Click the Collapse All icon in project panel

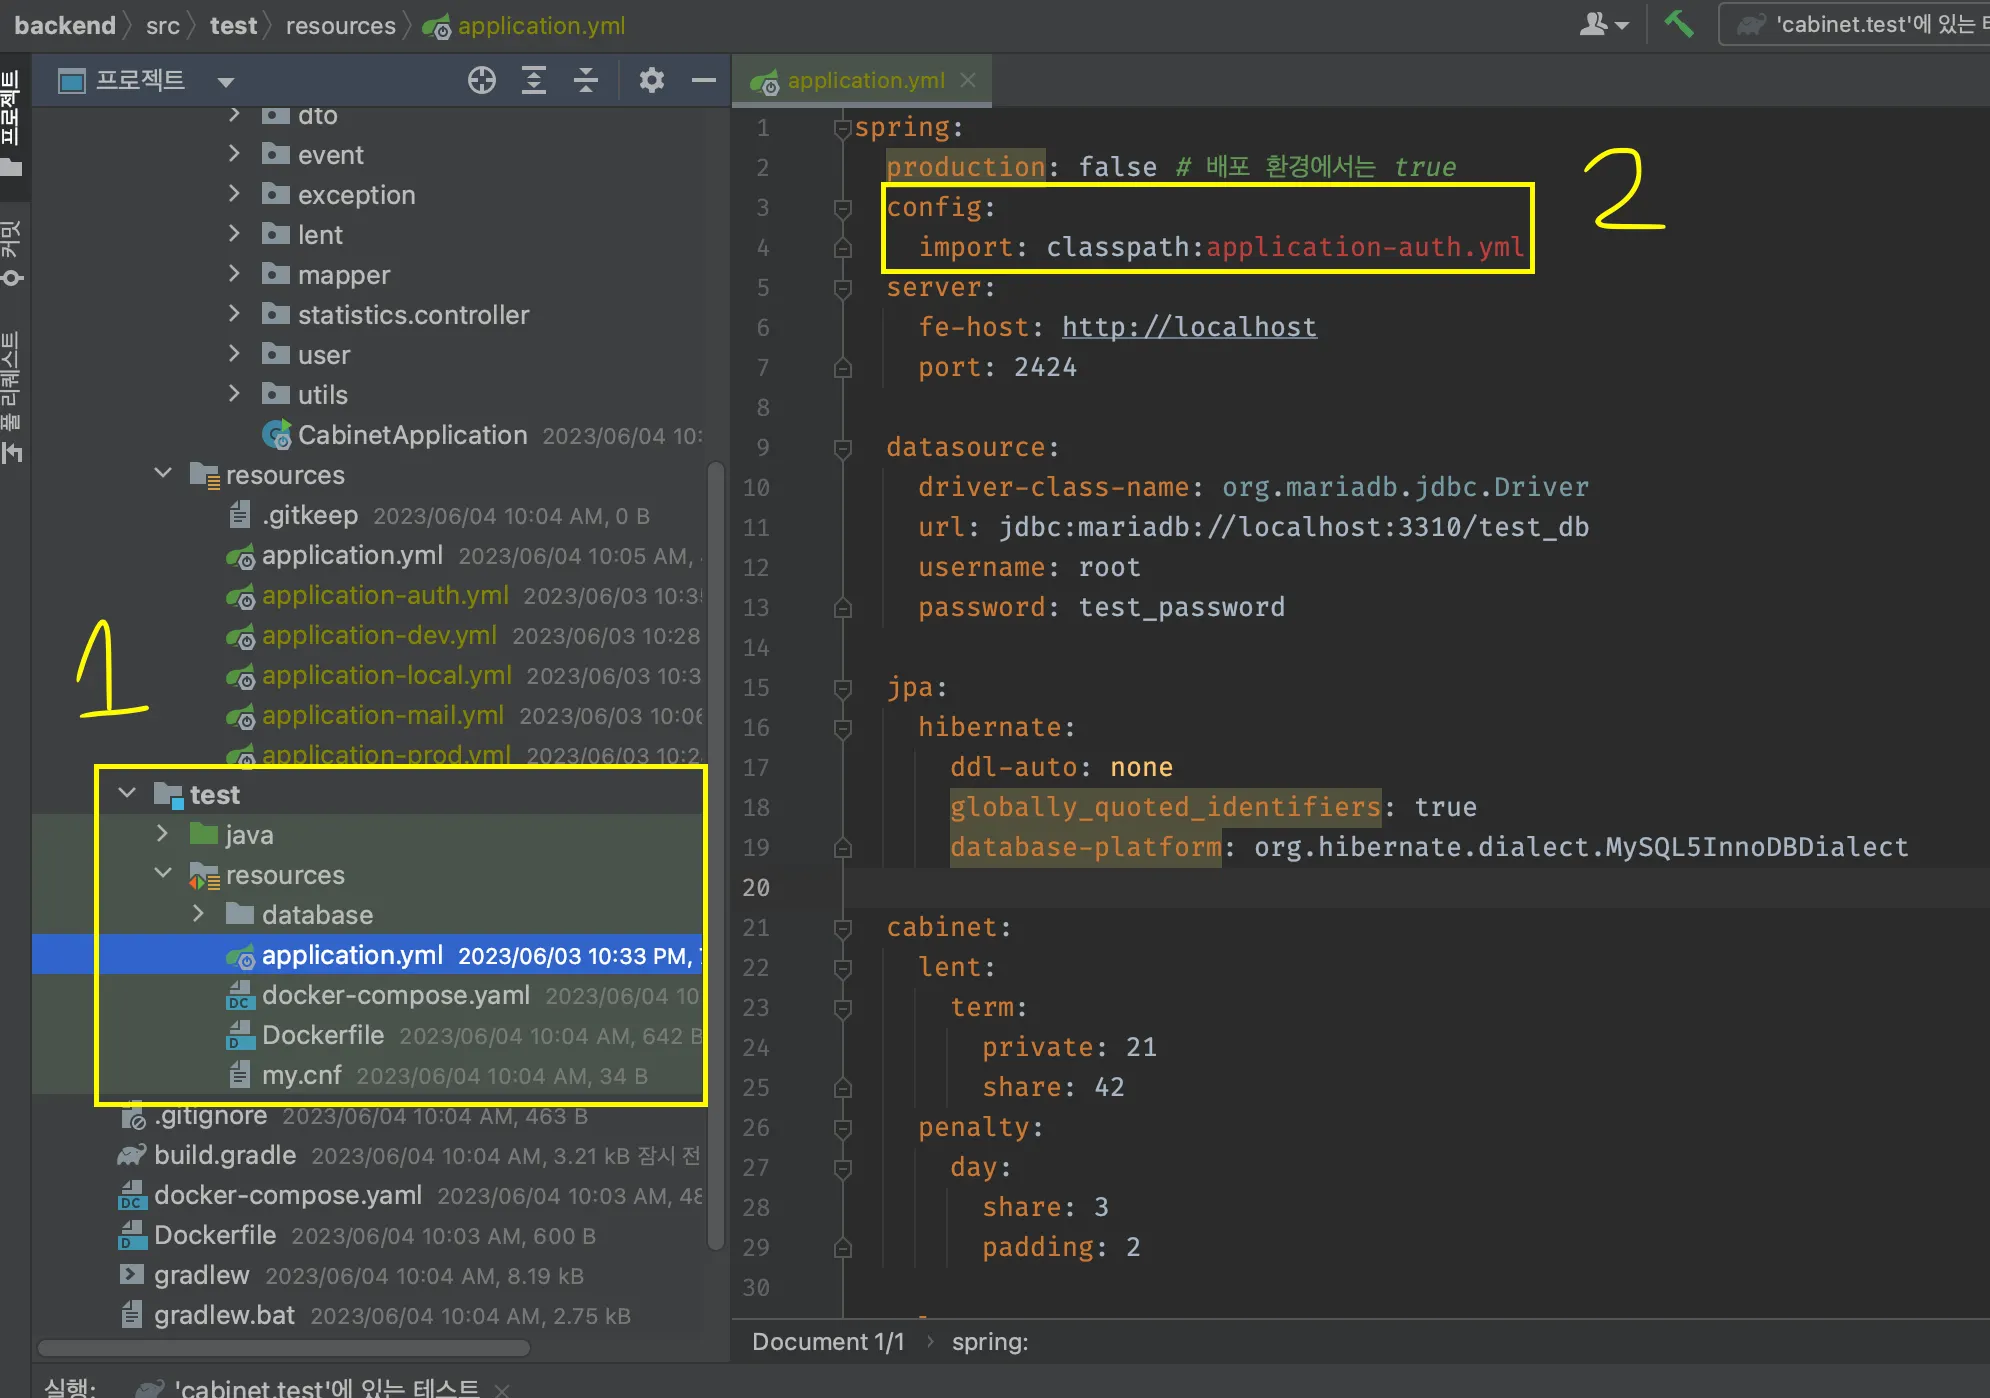(x=586, y=80)
